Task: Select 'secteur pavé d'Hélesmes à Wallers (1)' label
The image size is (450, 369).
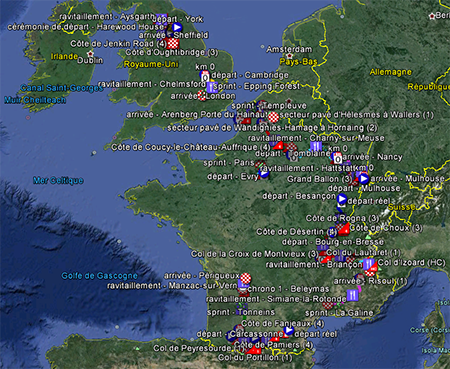Action: pos(356,115)
